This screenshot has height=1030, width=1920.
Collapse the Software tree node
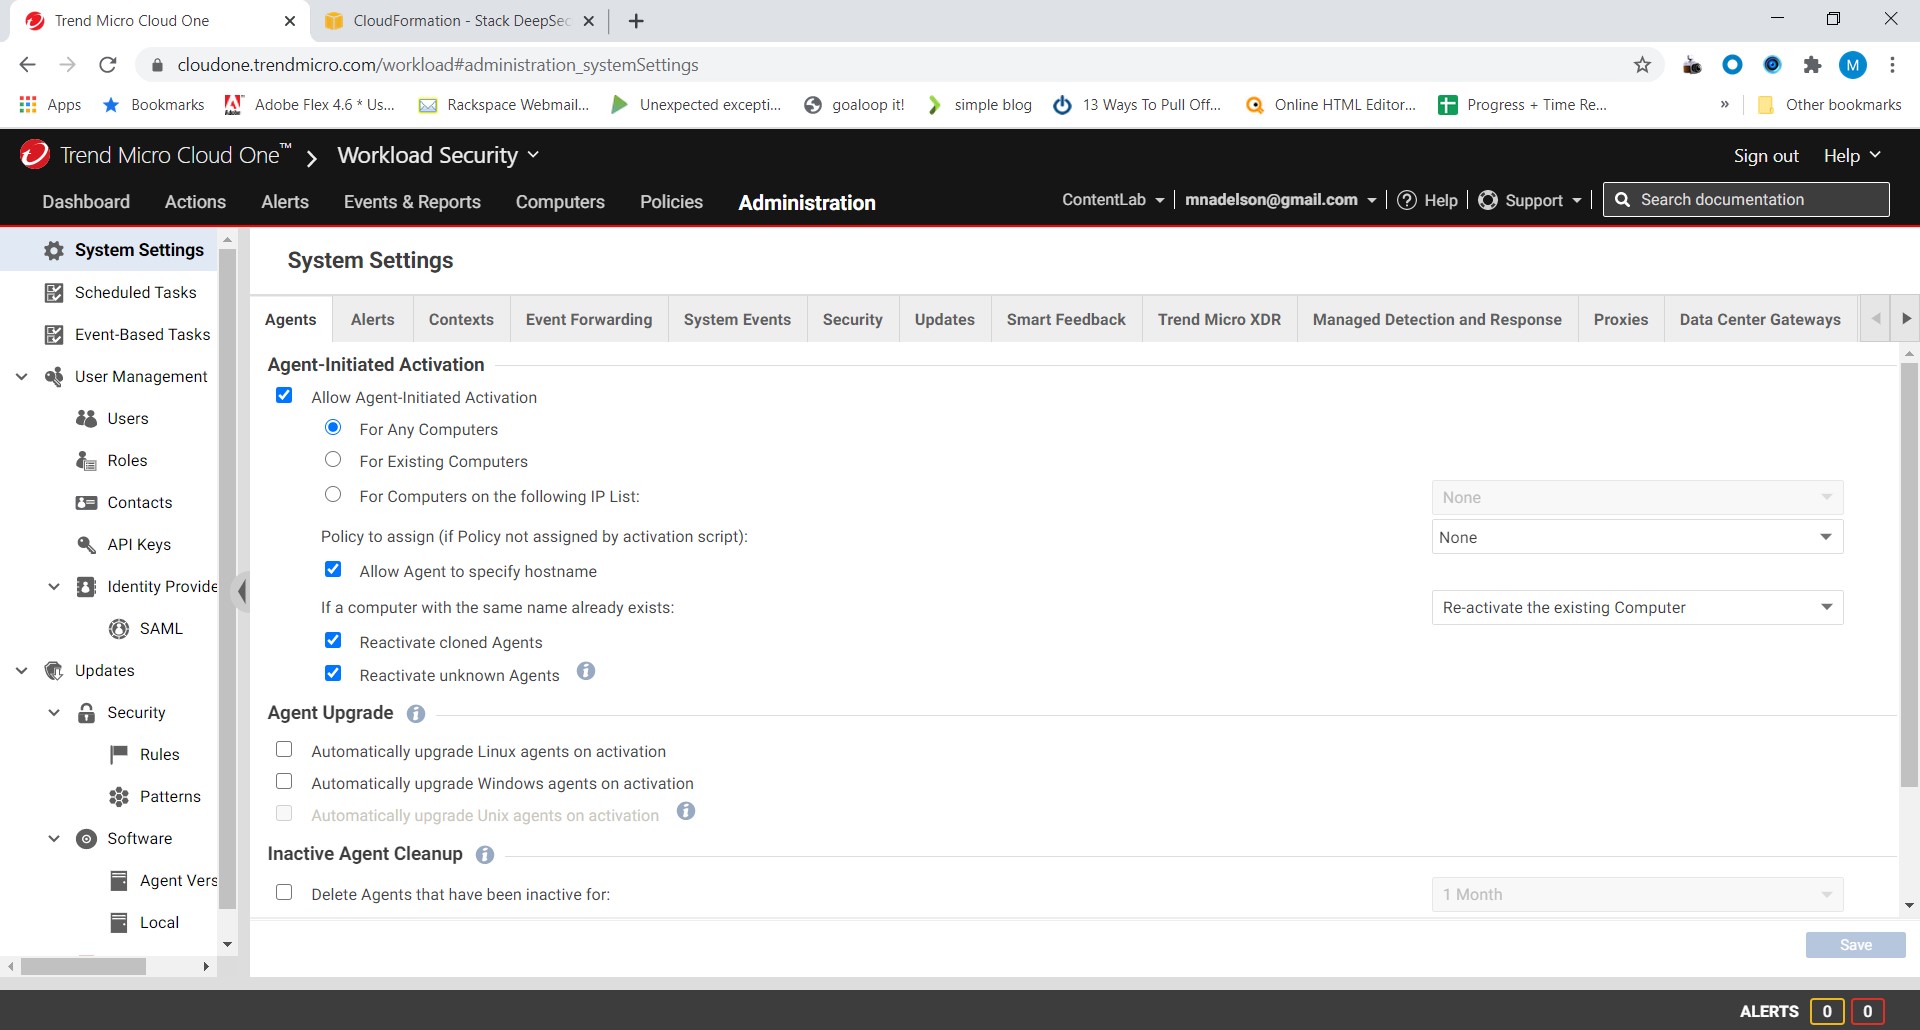[x=54, y=838]
